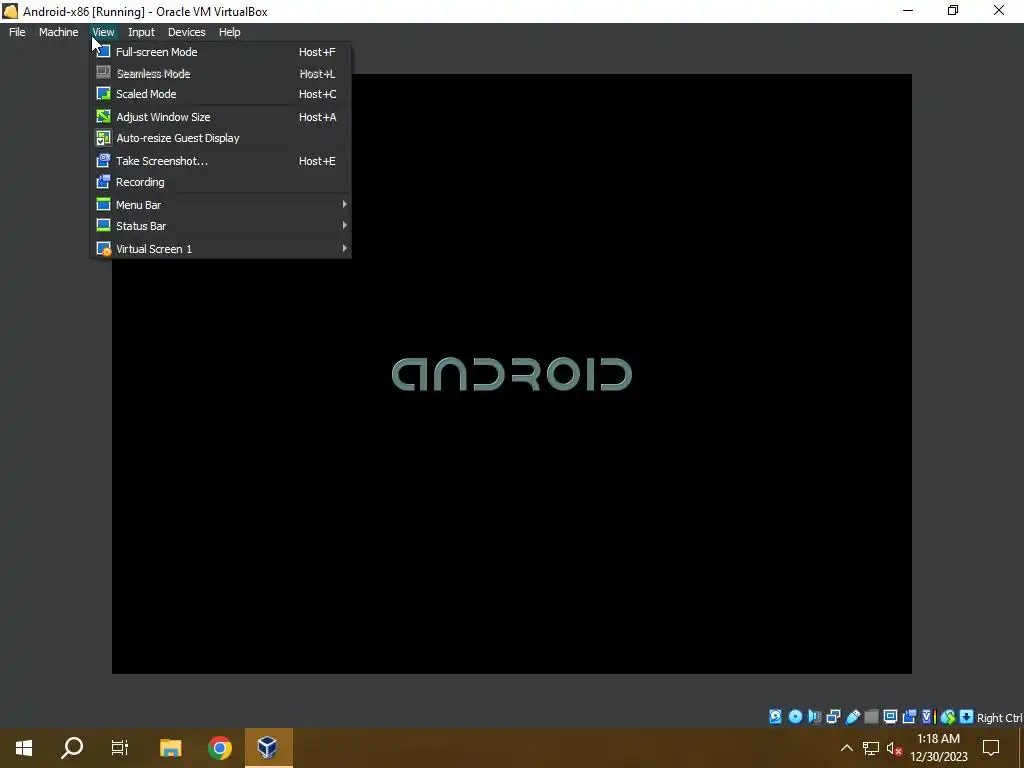Show hidden system tray icons
This screenshot has height=768, width=1024.
click(846, 748)
